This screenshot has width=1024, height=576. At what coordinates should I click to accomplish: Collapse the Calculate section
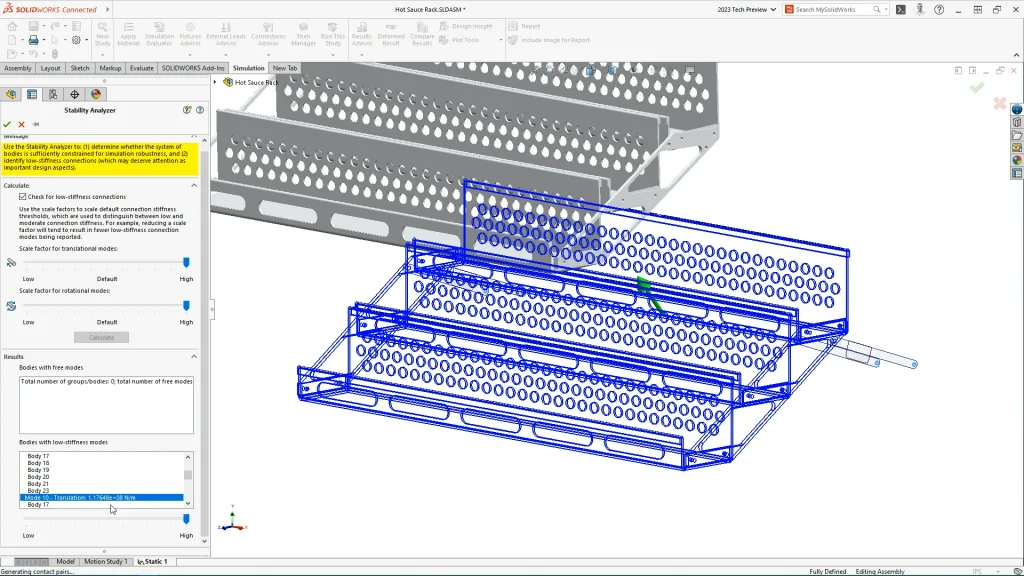pos(194,185)
